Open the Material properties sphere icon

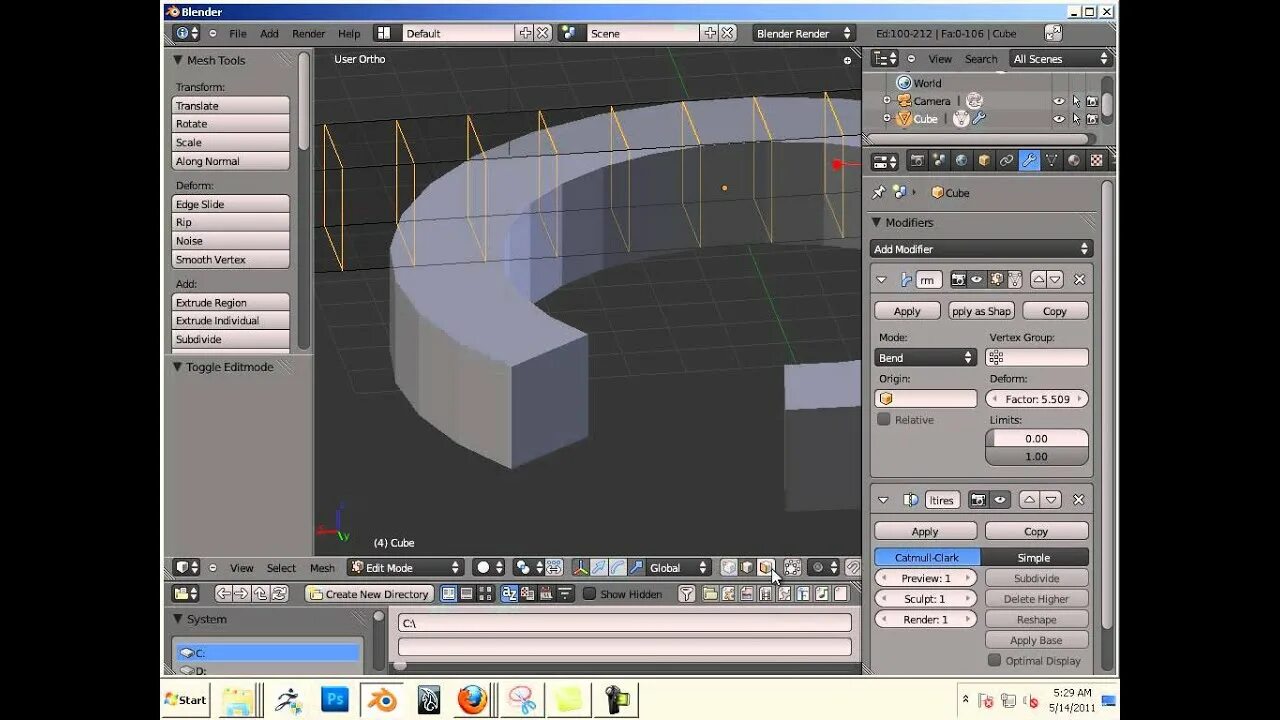pos(1074,161)
